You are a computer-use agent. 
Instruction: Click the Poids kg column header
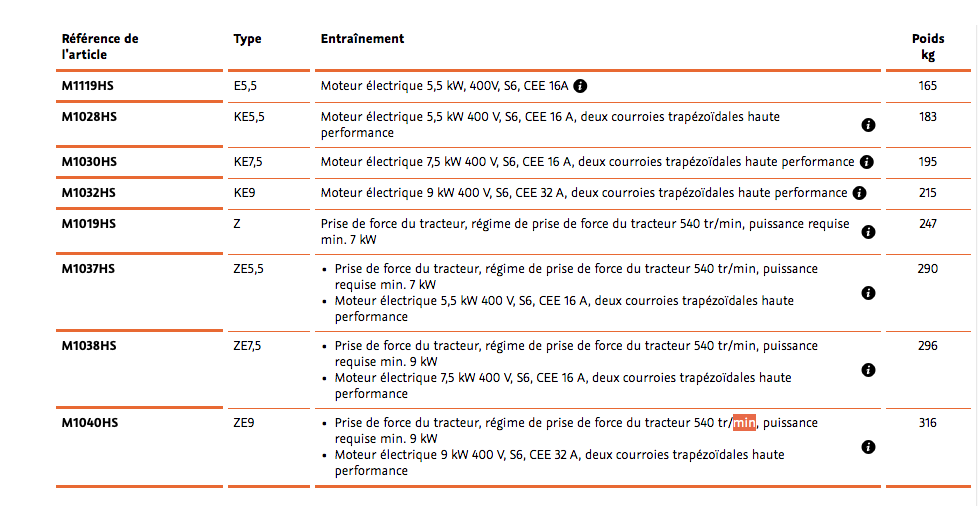[927, 47]
